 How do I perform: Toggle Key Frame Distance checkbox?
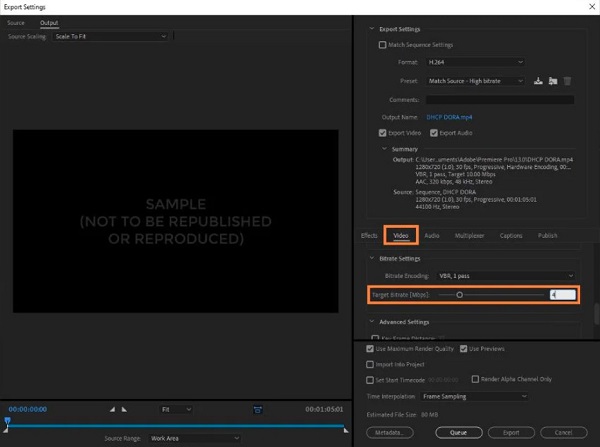(x=375, y=338)
